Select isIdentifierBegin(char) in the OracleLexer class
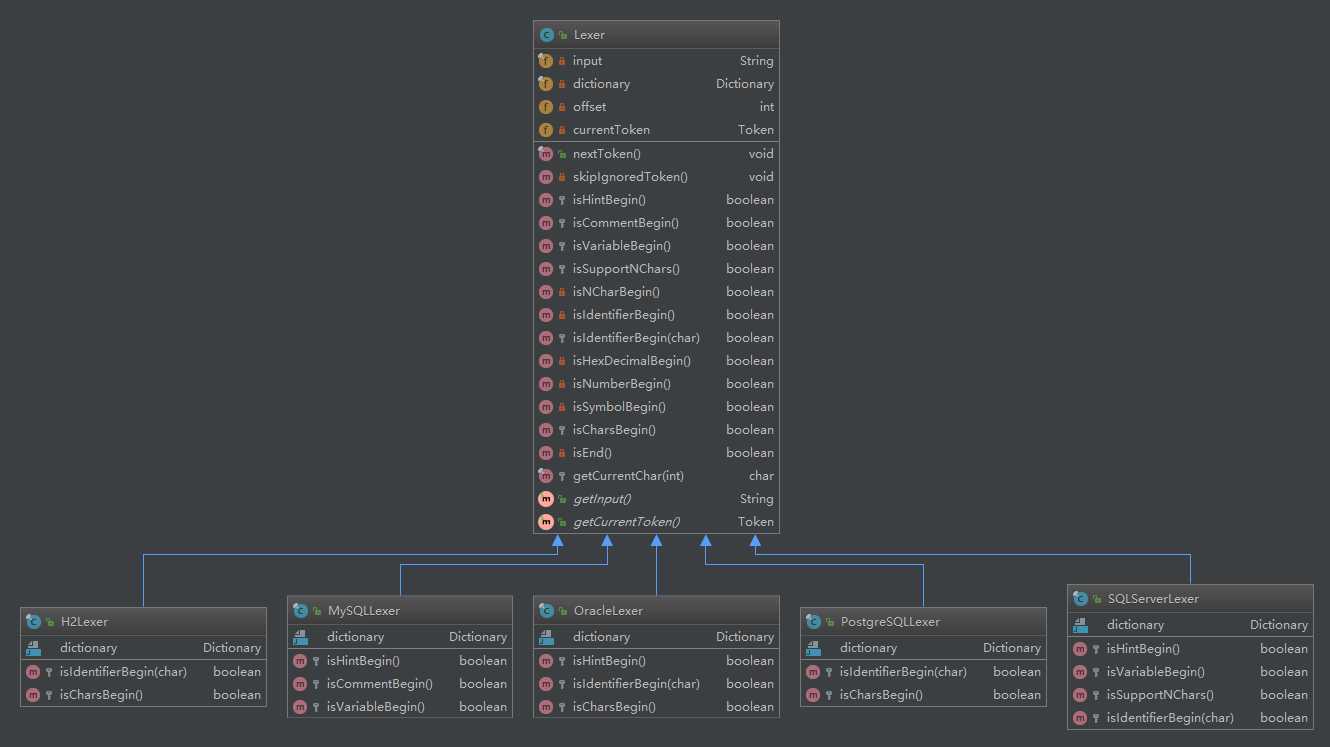Screen dimensions: 1330x747 637,684
